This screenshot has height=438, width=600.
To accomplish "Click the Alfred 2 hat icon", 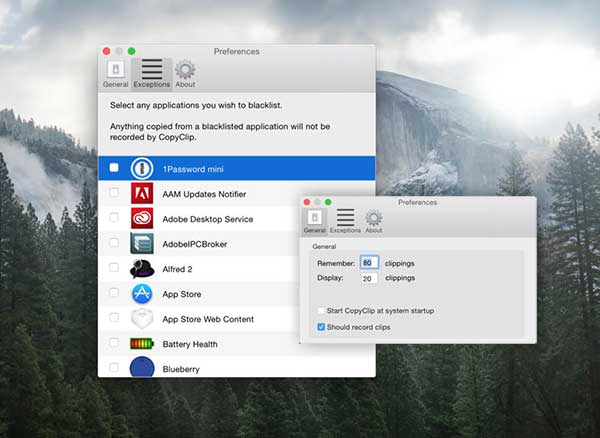I will click(142, 269).
